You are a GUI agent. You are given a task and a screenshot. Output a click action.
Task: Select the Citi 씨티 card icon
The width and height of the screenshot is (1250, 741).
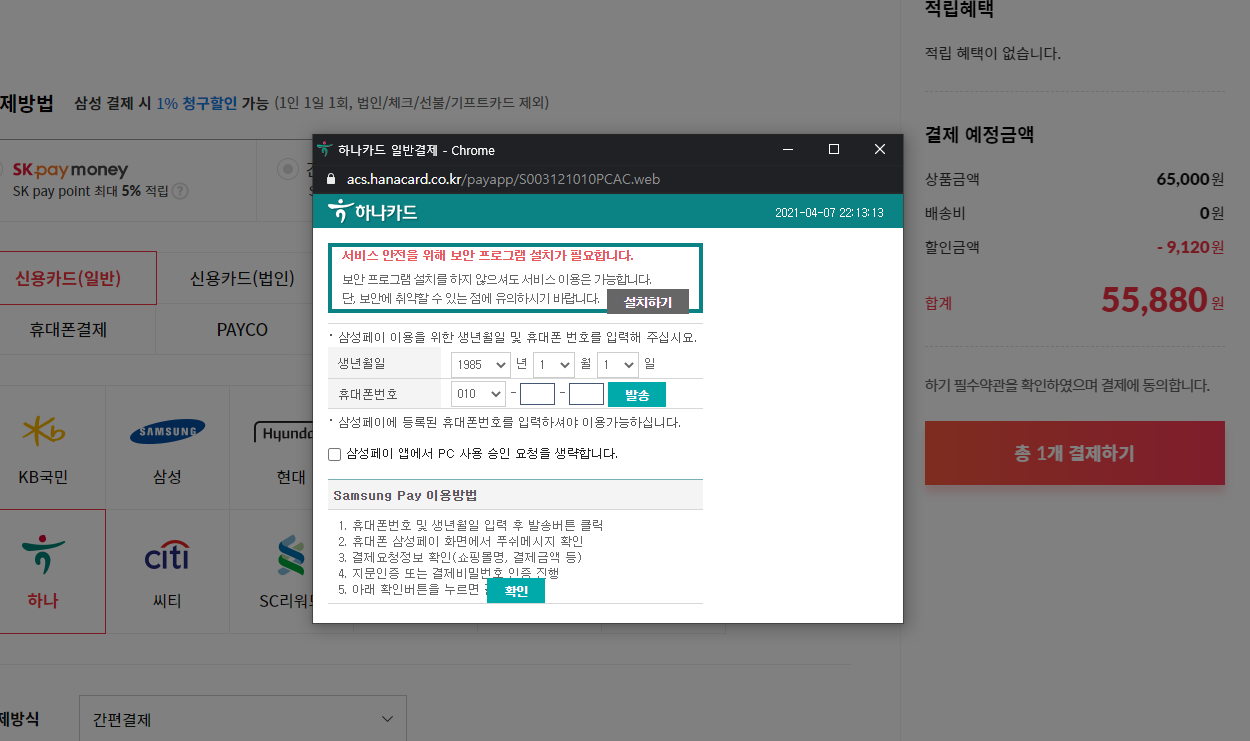click(167, 556)
